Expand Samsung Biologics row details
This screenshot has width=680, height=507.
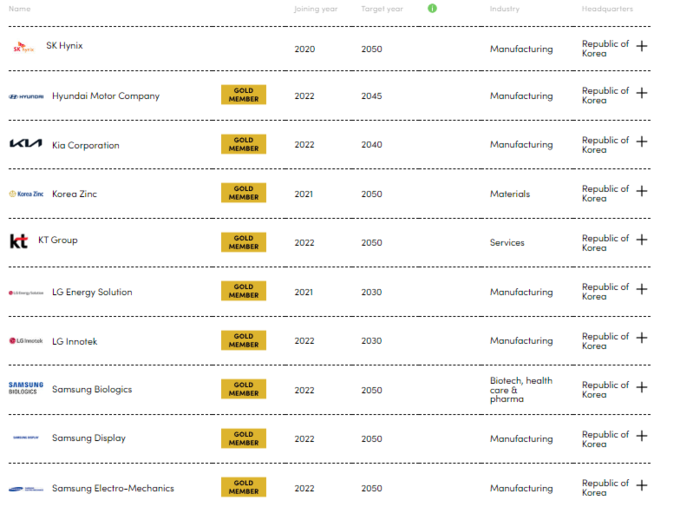pos(642,387)
